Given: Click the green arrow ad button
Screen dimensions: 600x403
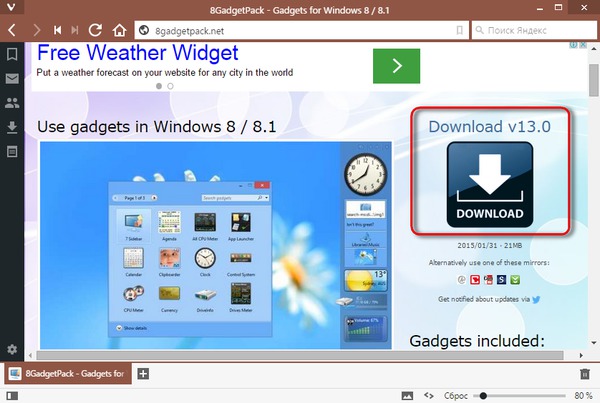Looking at the screenshot, I should coord(396,66).
